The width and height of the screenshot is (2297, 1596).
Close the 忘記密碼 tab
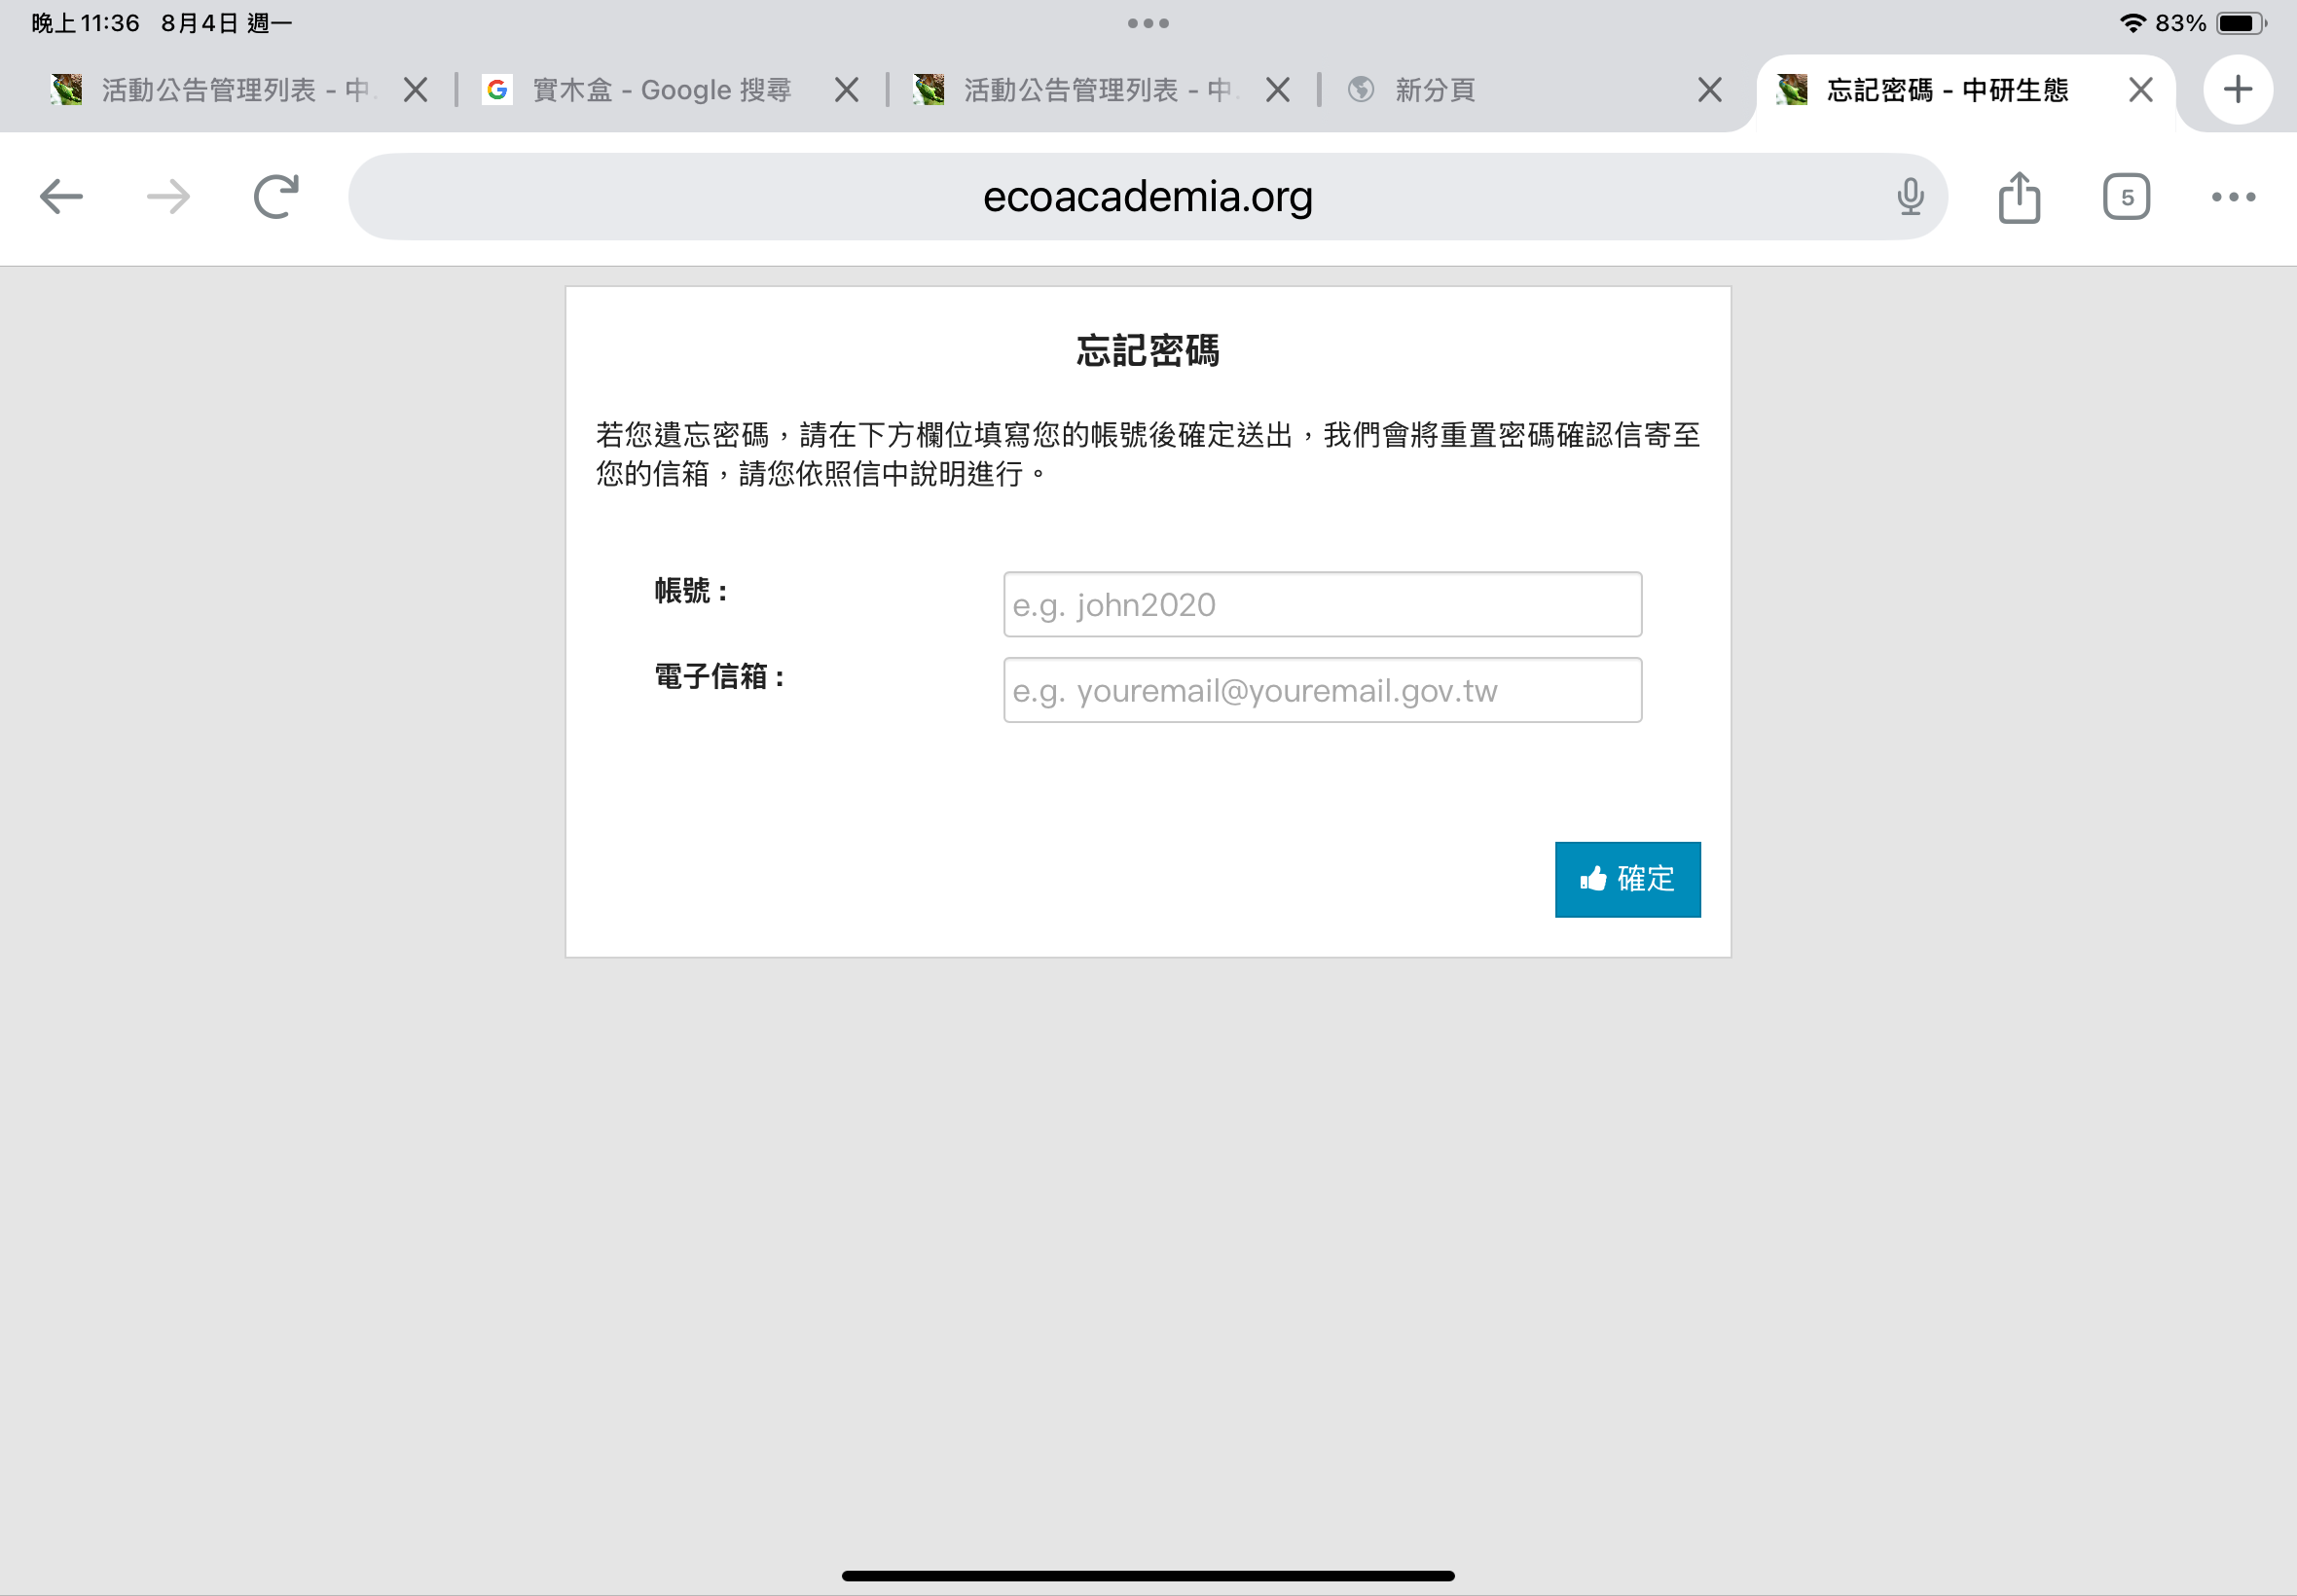pyautogui.click(x=2141, y=90)
